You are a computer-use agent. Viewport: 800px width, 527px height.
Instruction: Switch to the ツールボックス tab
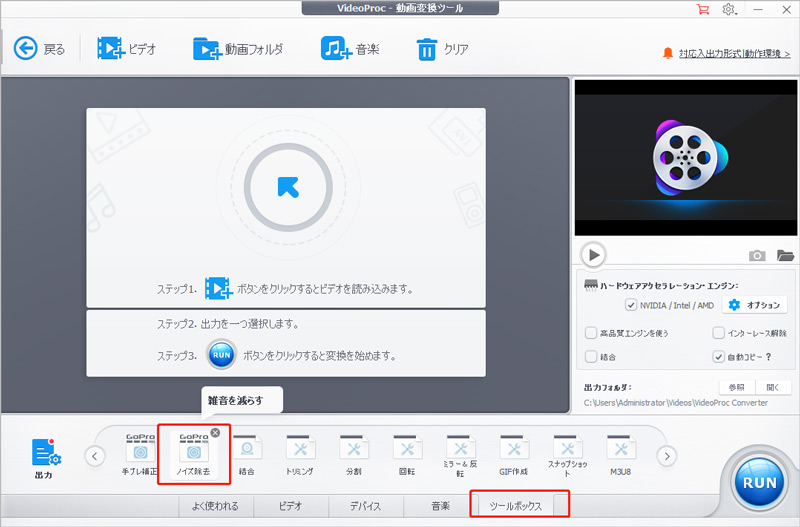(x=516, y=506)
